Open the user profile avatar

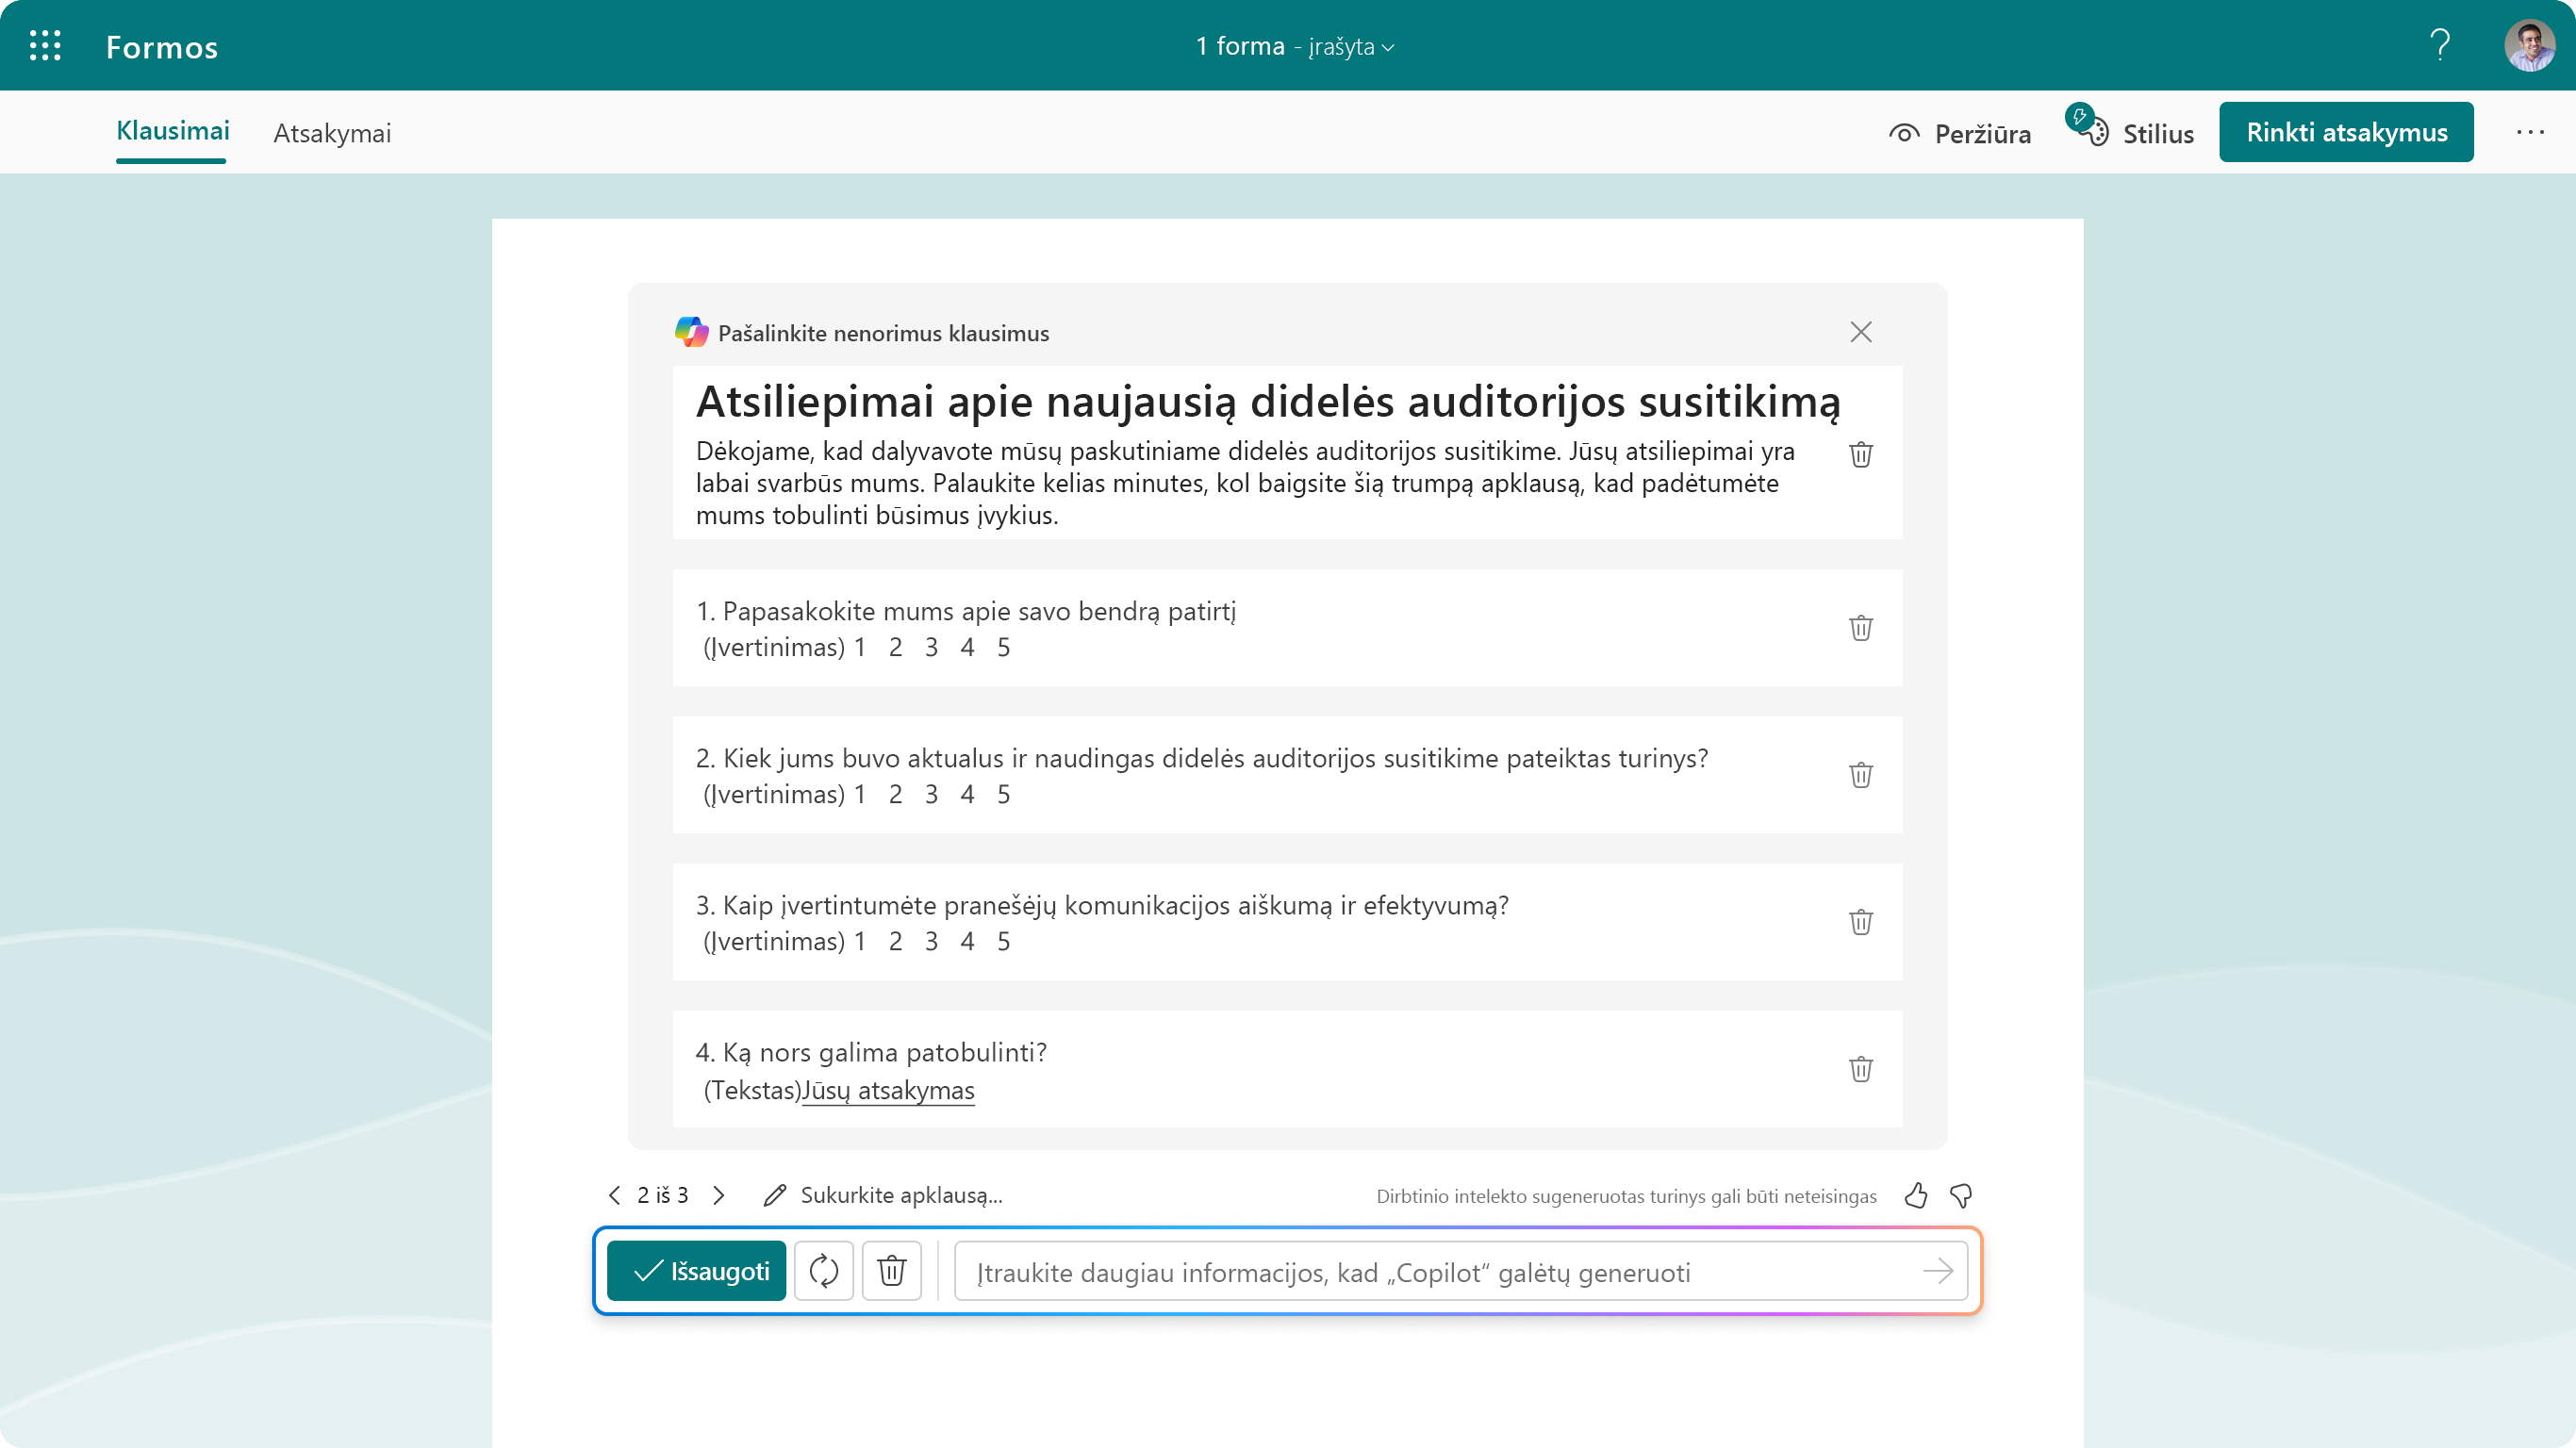pos(2529,46)
